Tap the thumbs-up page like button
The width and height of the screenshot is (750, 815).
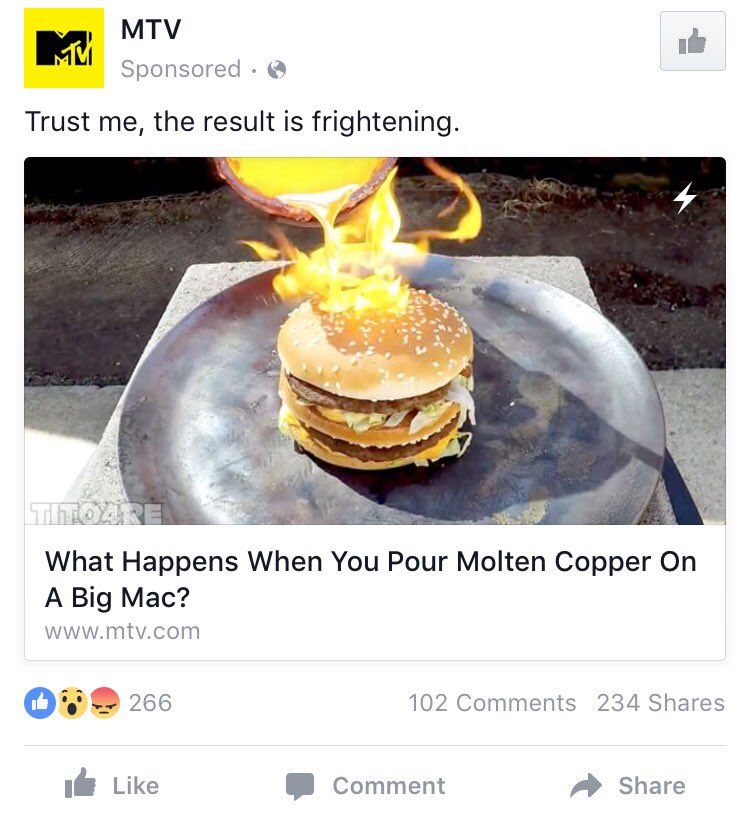692,41
